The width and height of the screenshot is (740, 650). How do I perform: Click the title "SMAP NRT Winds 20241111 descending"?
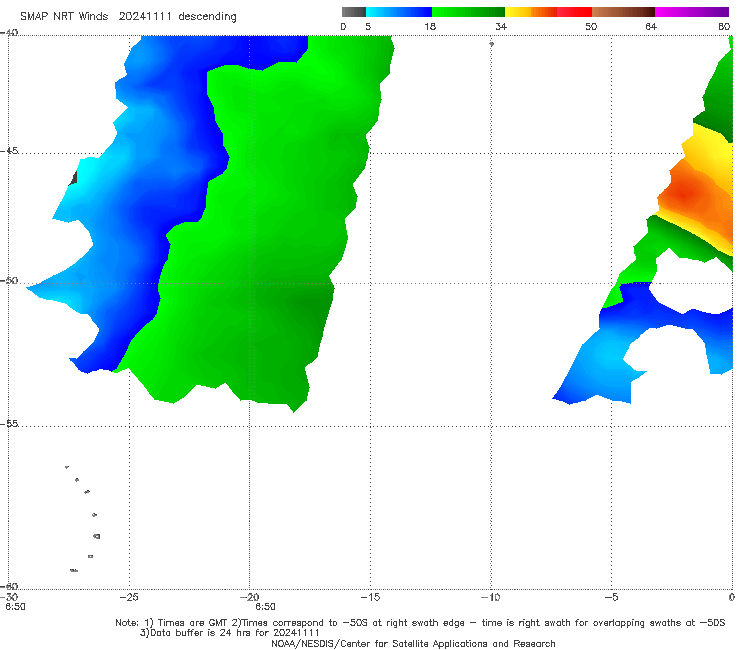[x=128, y=16]
